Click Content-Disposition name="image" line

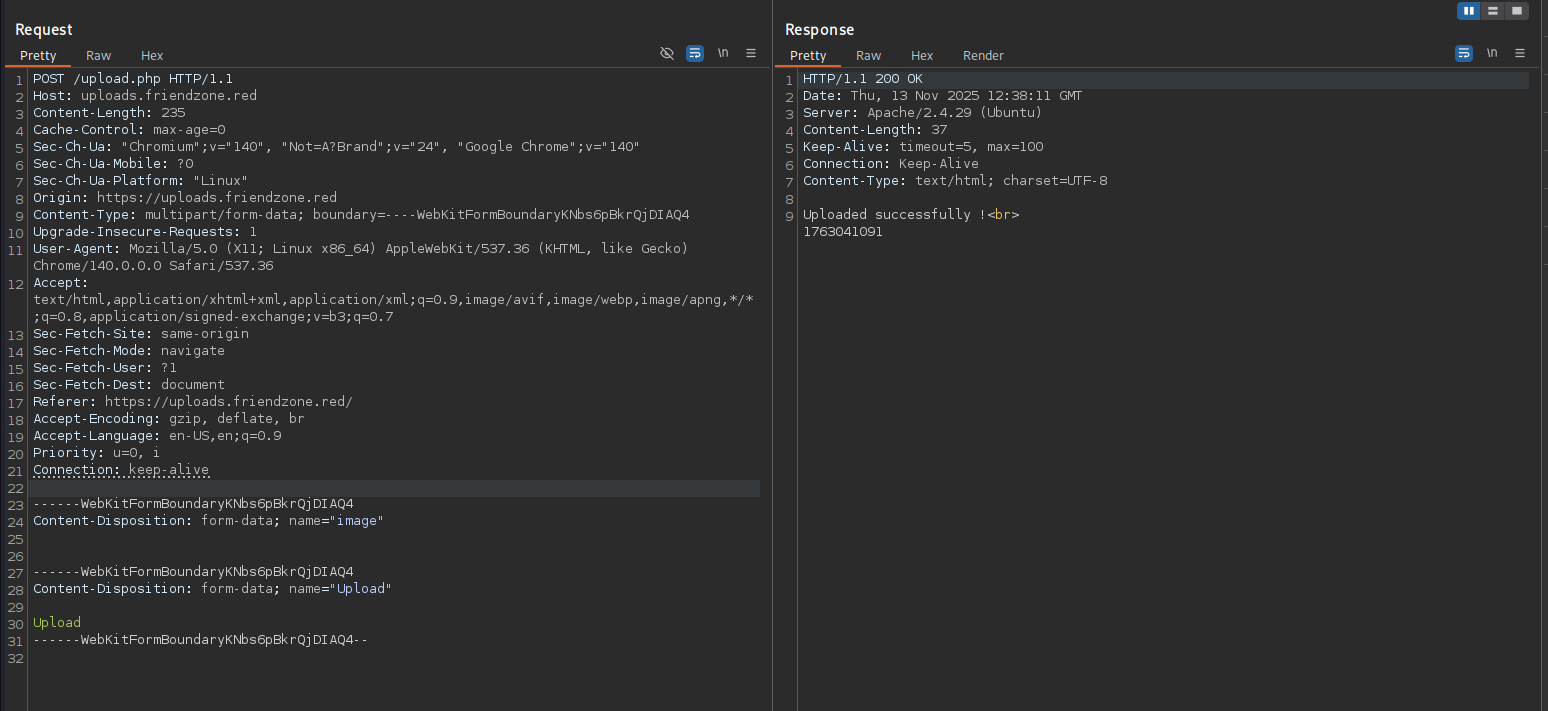209,521
